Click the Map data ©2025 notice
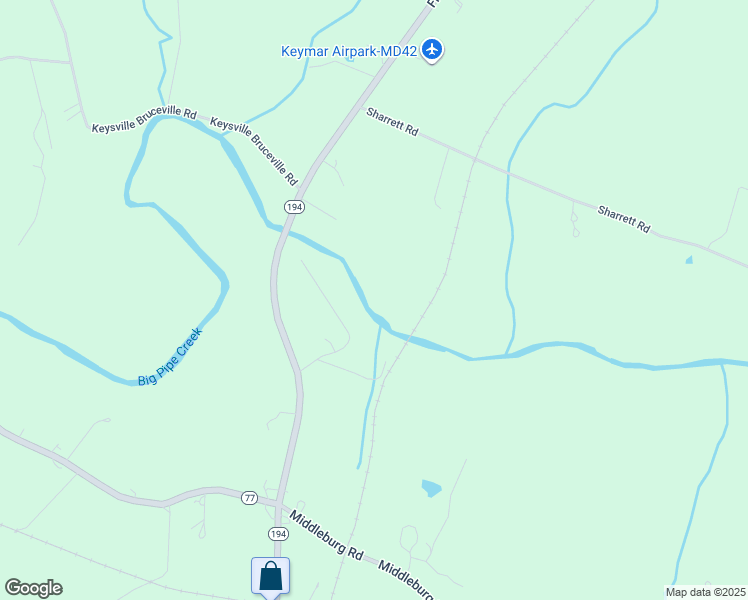The image size is (748, 600). click(706, 592)
